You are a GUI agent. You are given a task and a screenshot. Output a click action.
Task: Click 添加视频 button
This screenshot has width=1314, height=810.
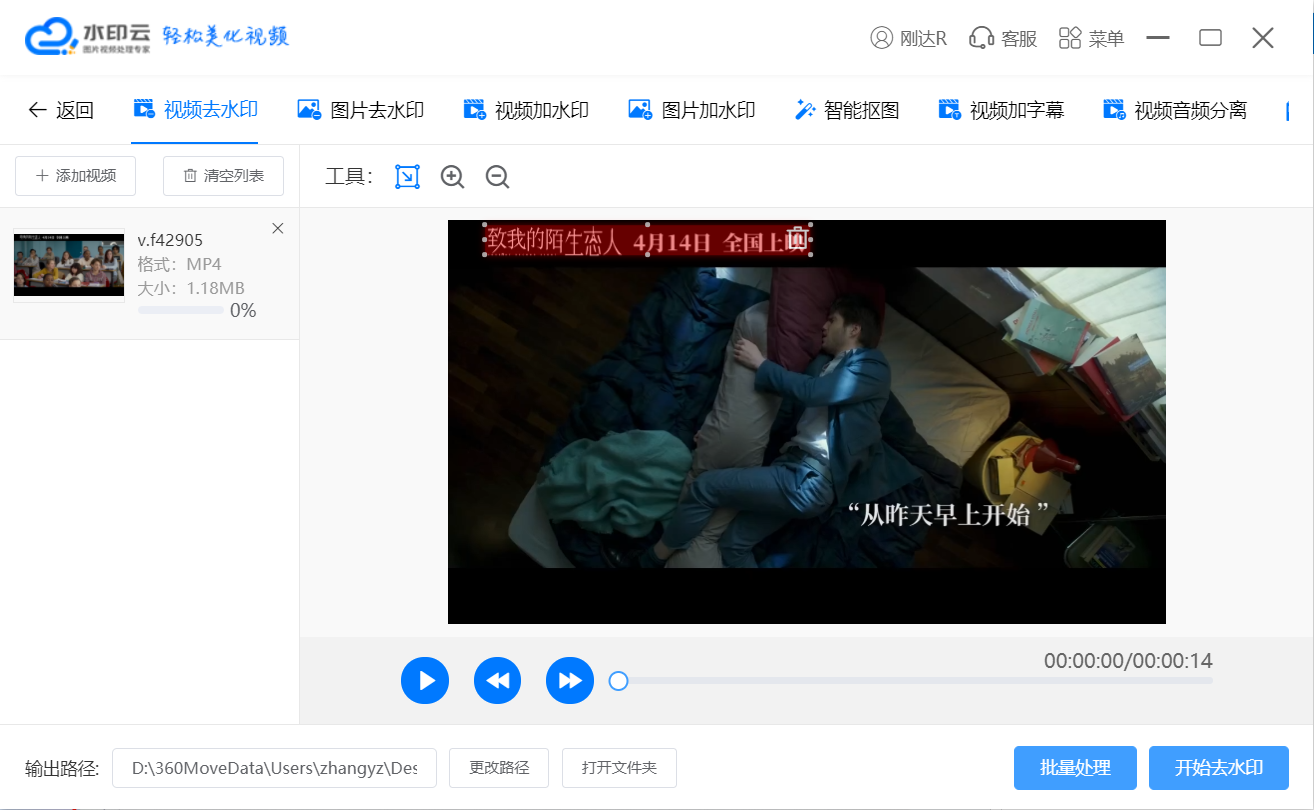coord(75,176)
